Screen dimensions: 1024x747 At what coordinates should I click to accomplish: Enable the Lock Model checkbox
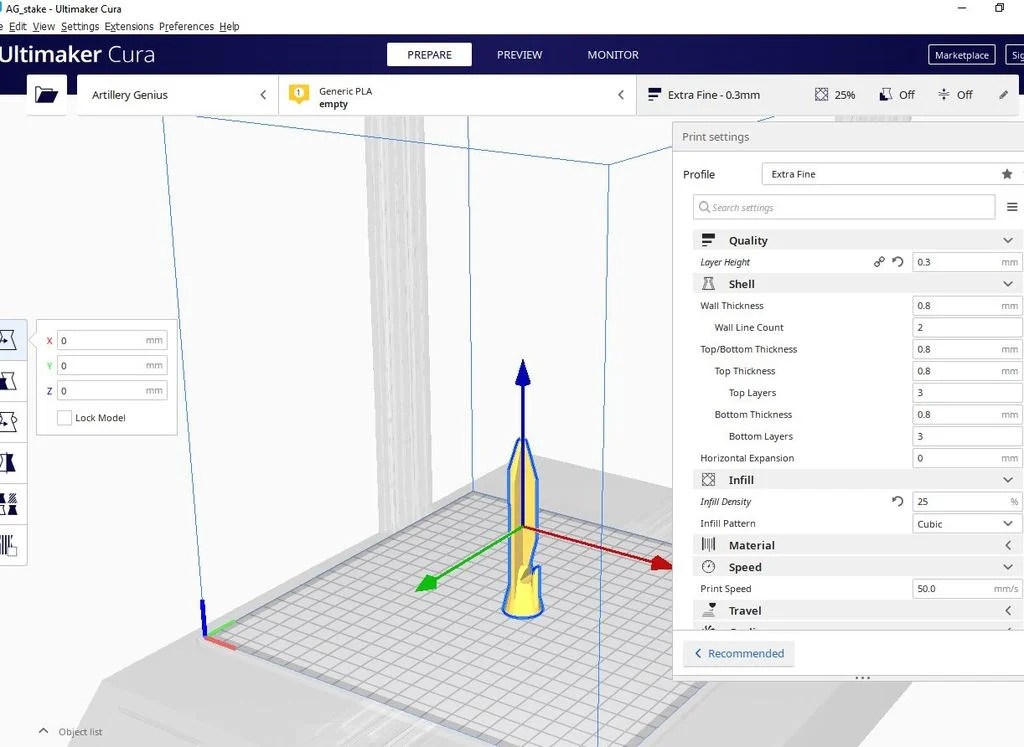pyautogui.click(x=64, y=418)
